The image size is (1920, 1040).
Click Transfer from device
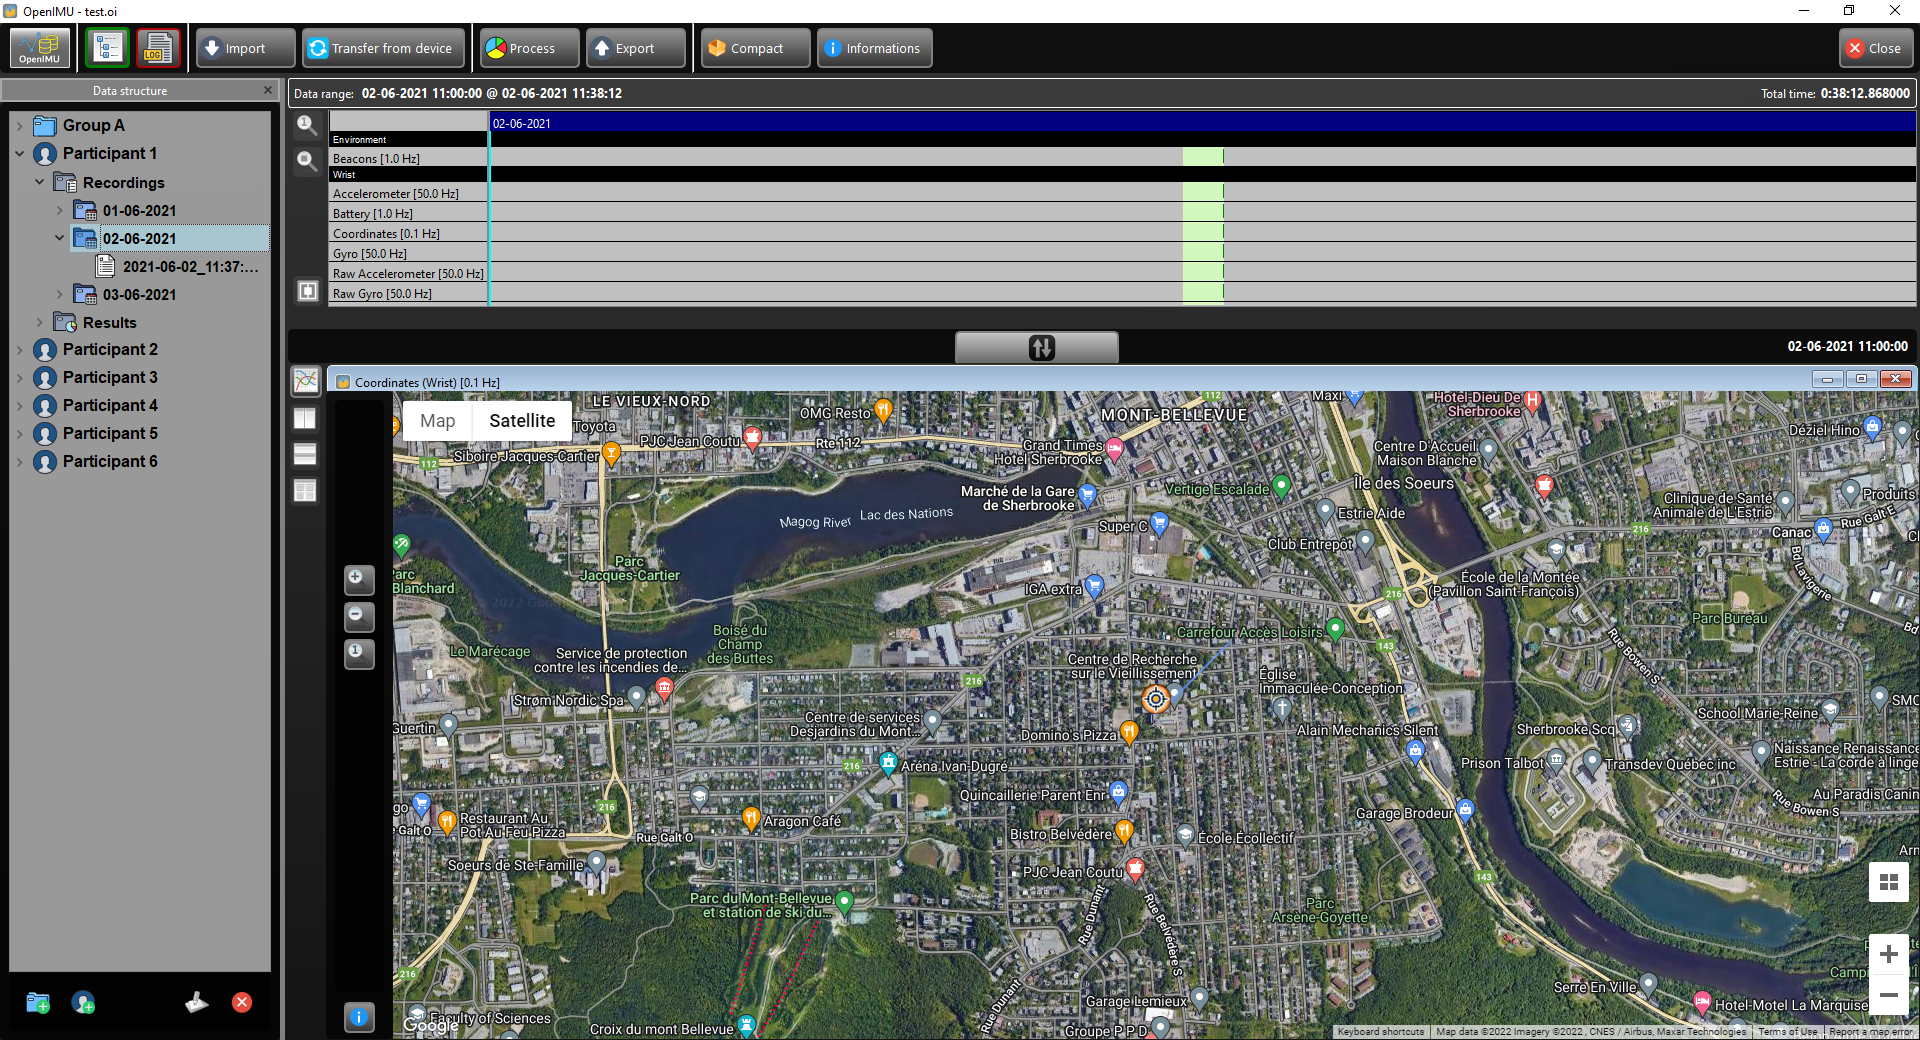(x=383, y=48)
